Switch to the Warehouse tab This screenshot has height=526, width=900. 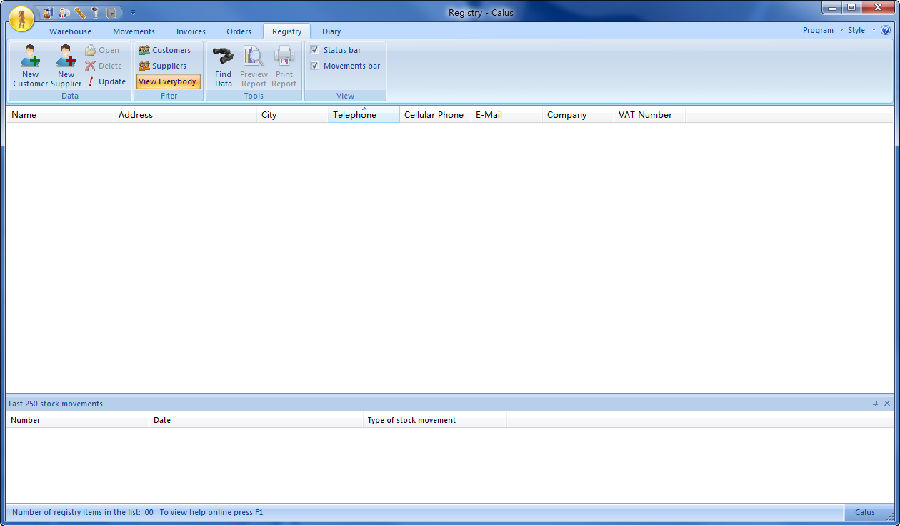70,31
